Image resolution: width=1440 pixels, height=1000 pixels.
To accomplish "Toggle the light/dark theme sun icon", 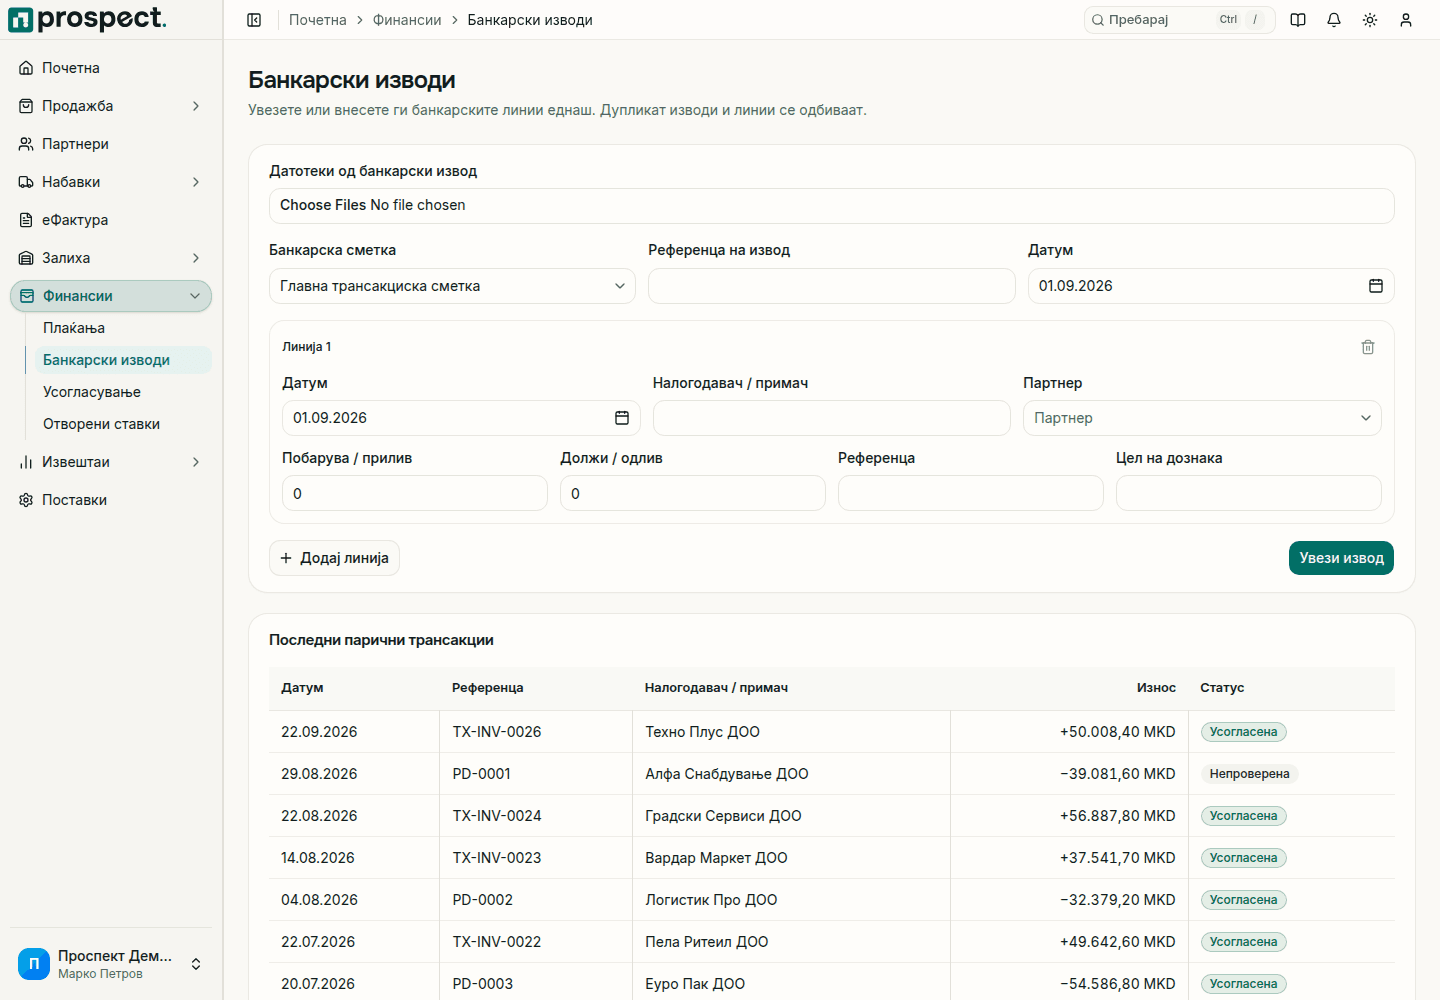I will [1370, 20].
